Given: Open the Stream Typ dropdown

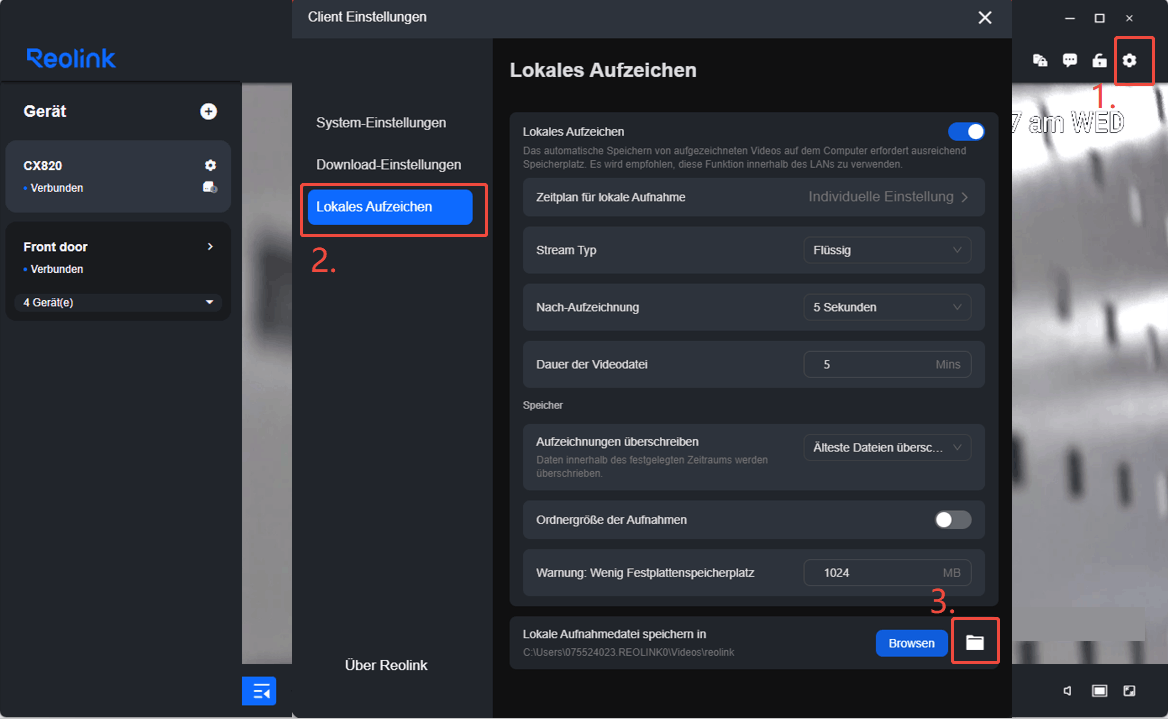Looking at the screenshot, I should click(x=887, y=250).
